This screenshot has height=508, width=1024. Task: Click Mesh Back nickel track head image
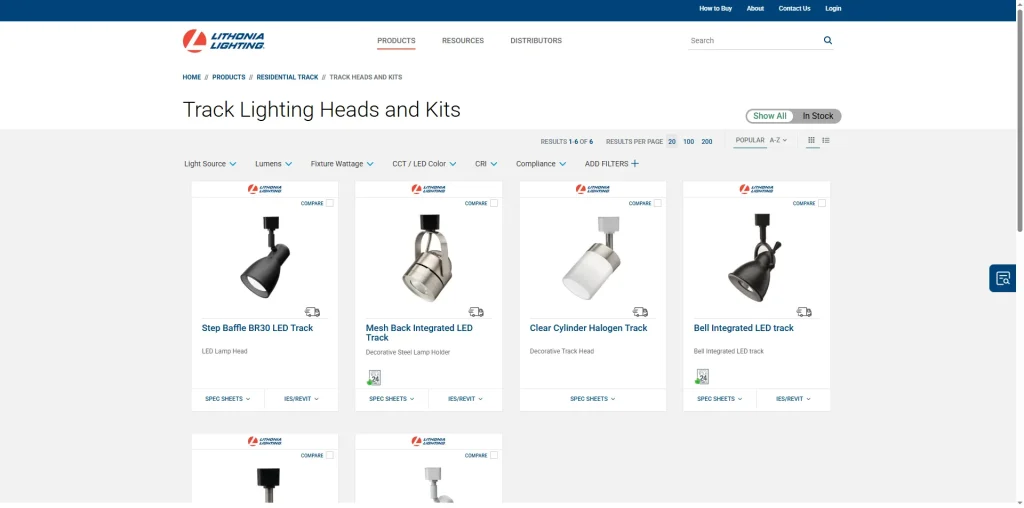click(428, 257)
